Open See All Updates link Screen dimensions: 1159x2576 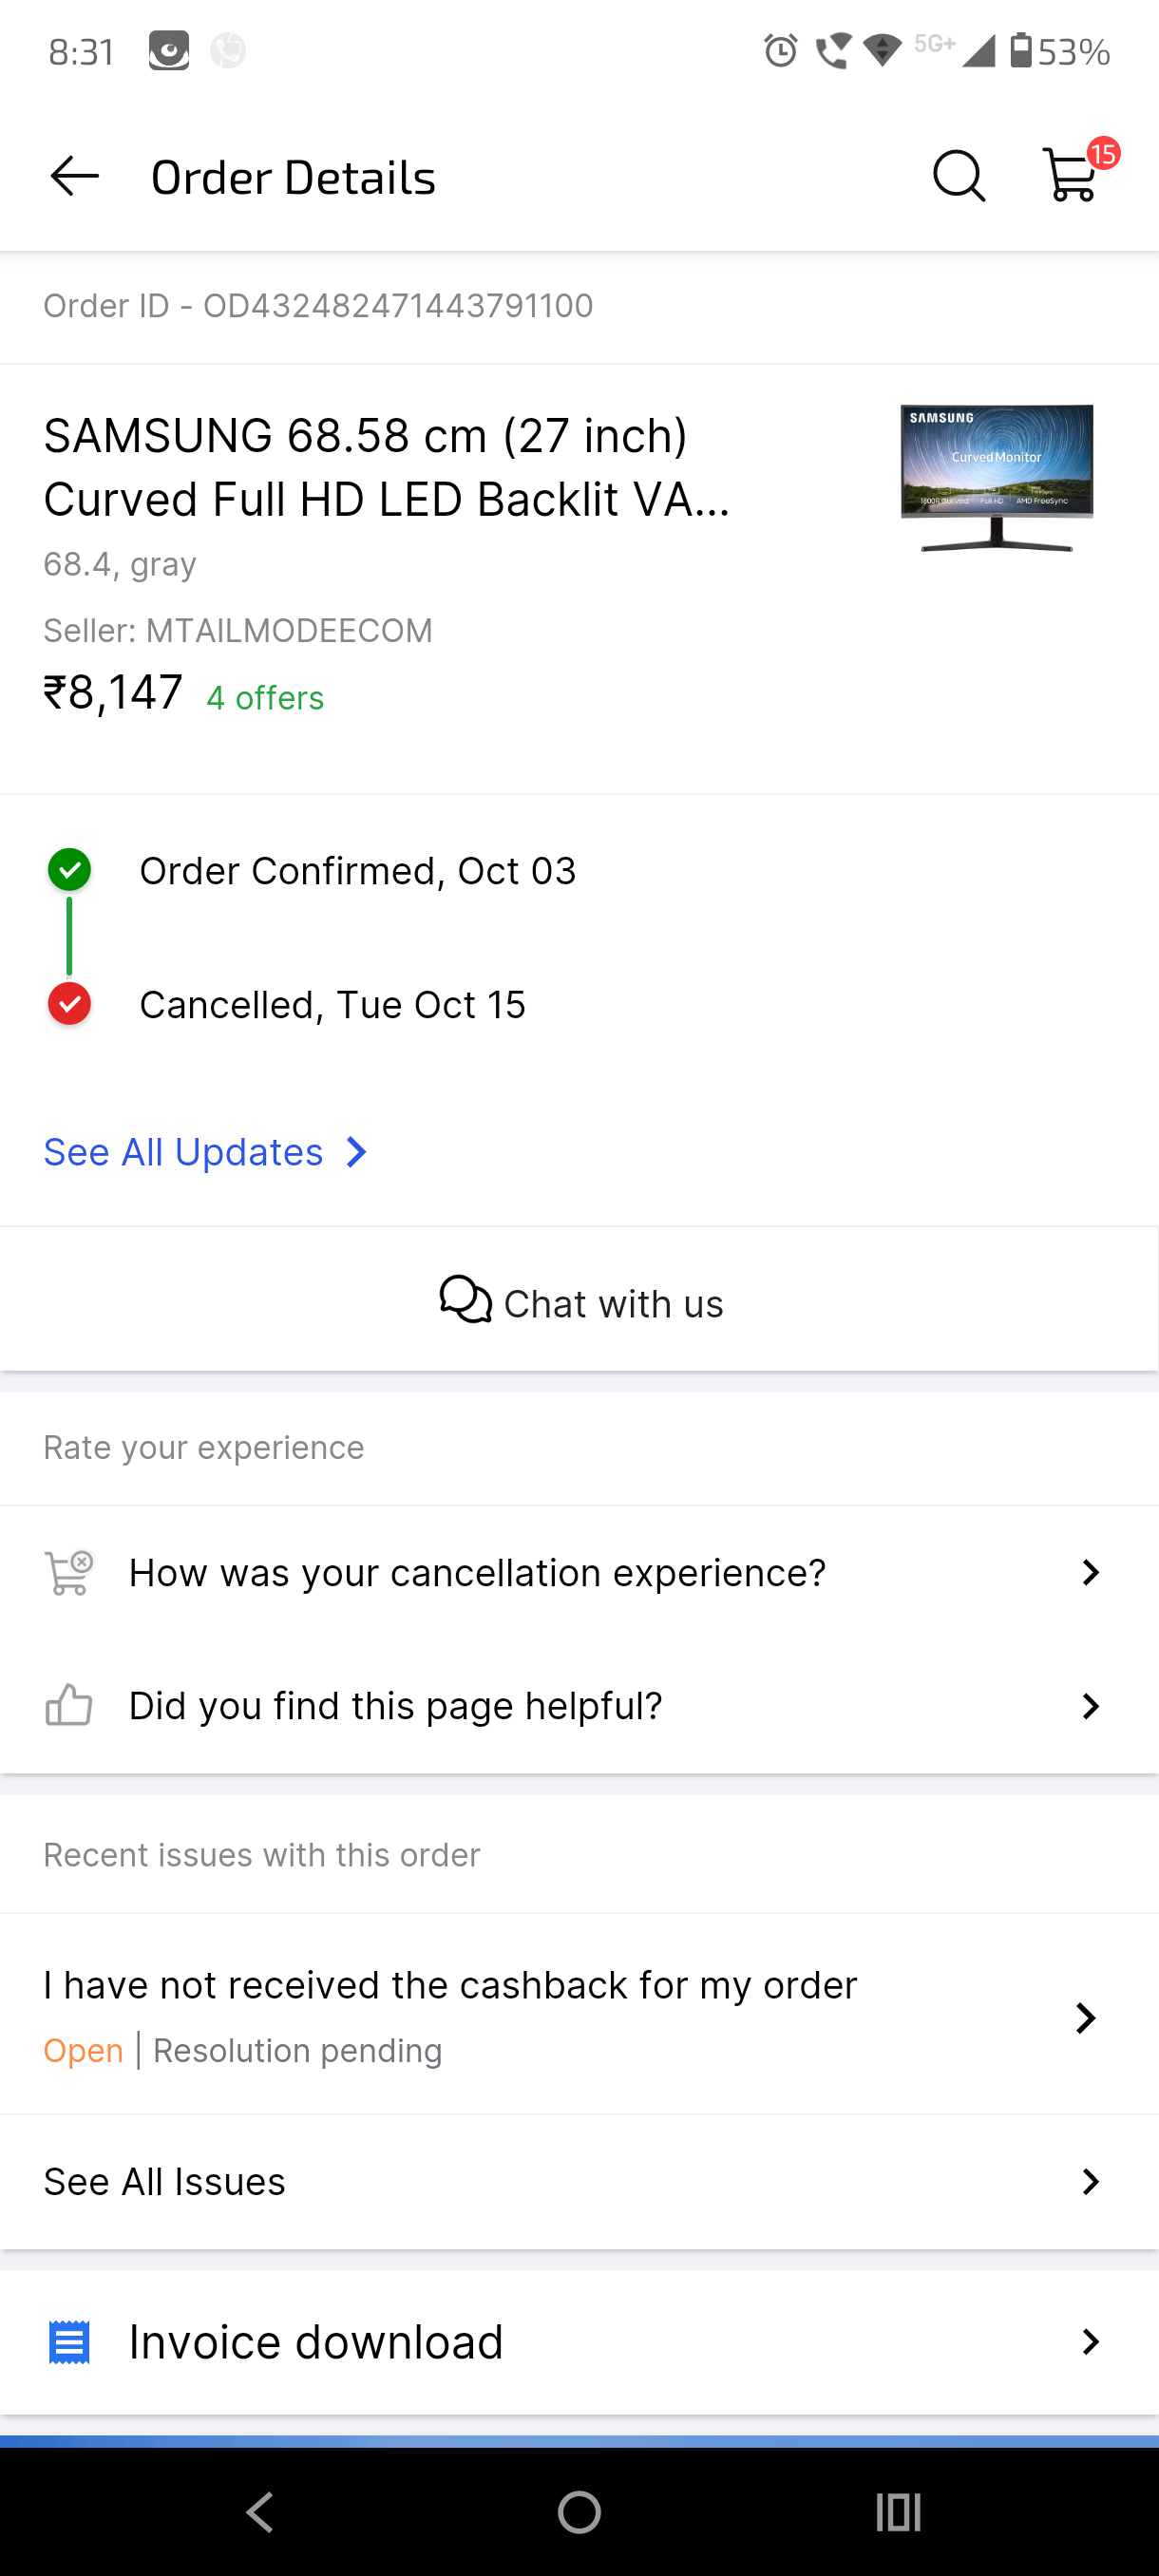click(206, 1152)
